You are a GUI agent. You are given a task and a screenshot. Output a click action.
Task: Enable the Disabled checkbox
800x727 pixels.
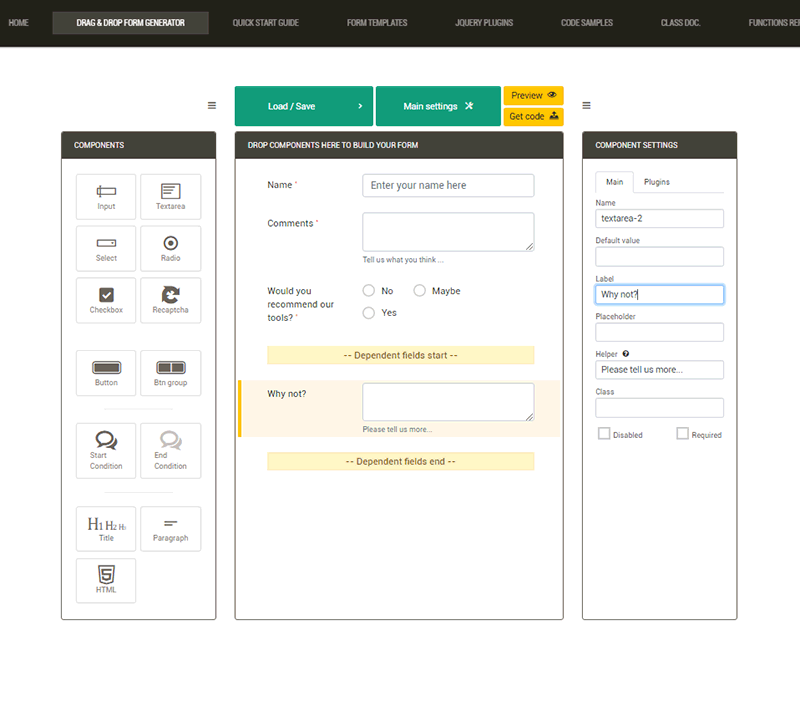point(604,434)
